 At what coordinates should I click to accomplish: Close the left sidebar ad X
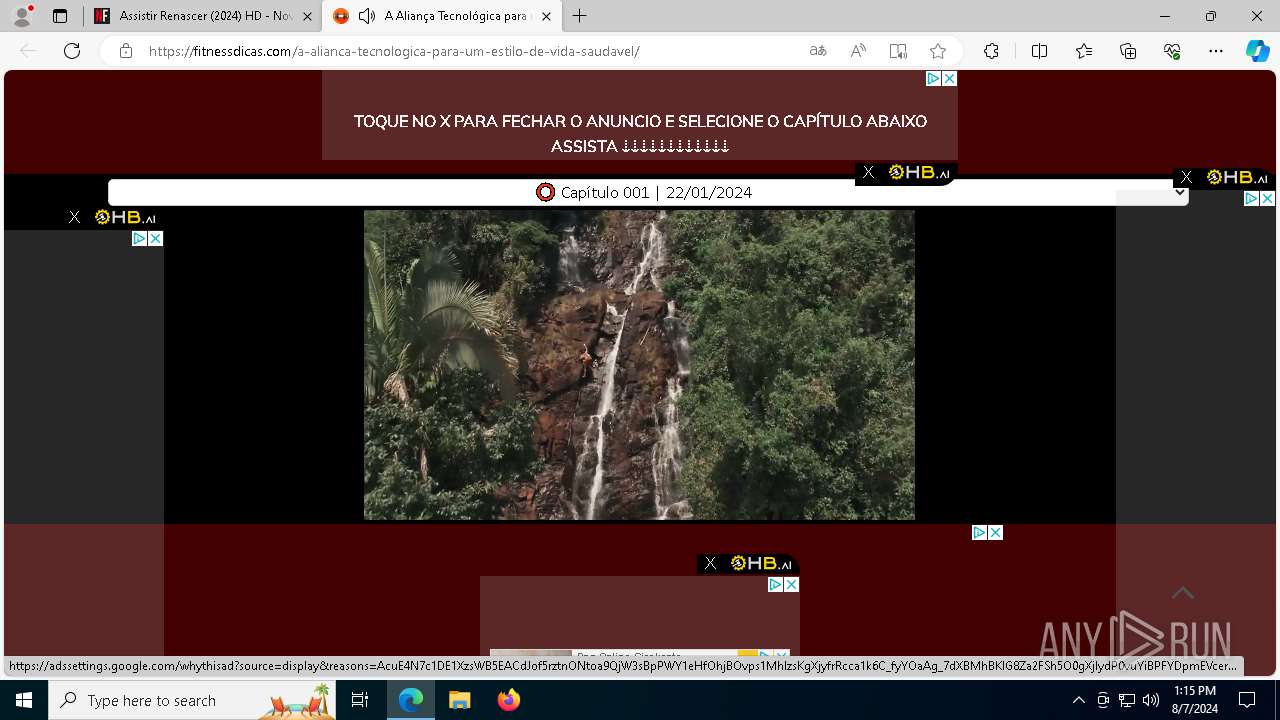[155, 238]
